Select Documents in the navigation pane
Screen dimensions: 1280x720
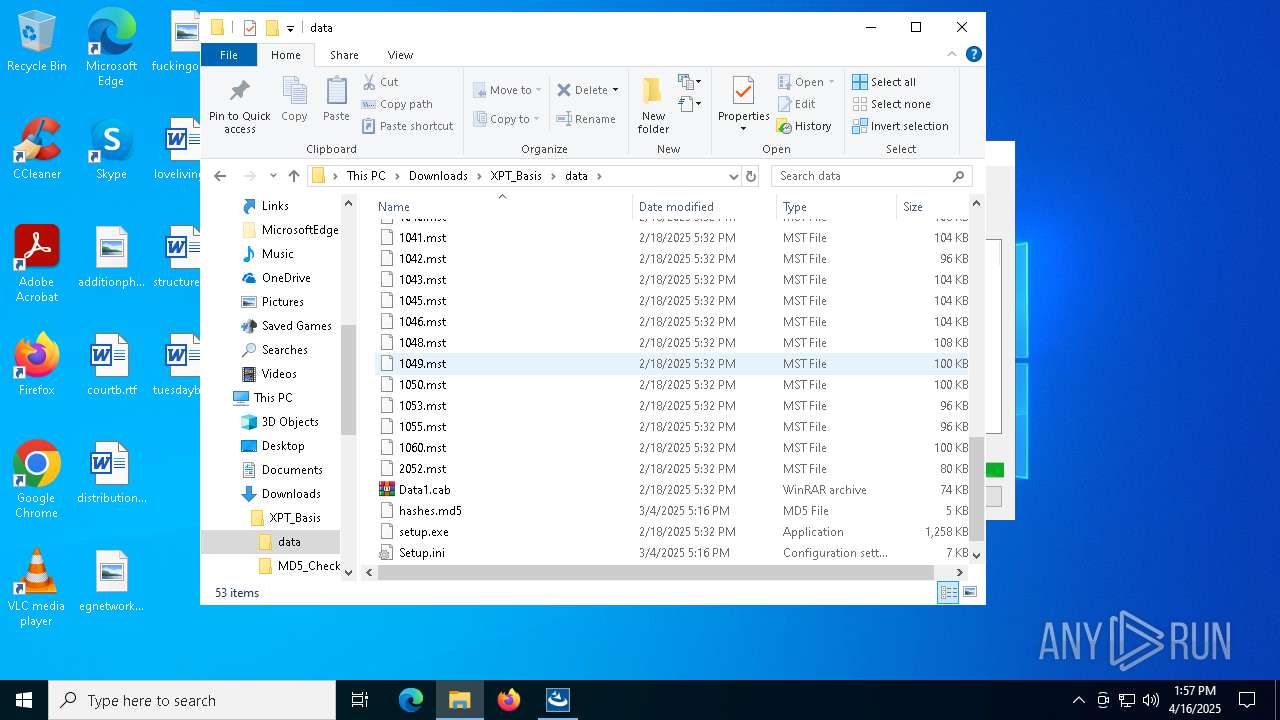click(292, 470)
